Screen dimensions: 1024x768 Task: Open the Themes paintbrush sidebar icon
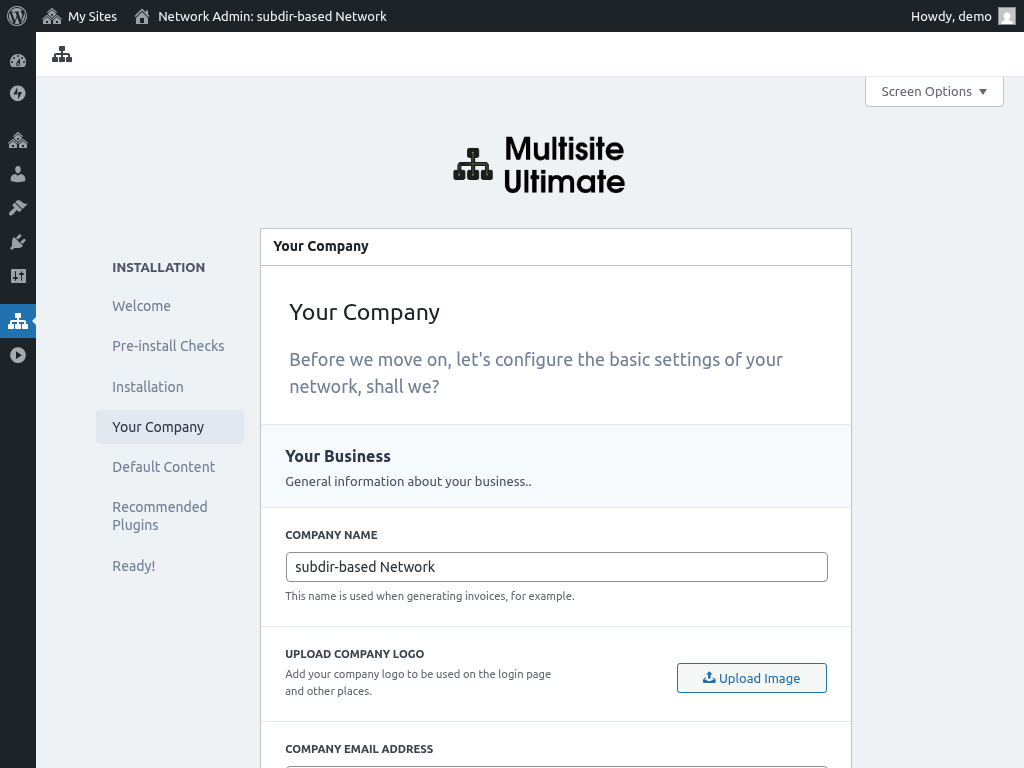18,208
